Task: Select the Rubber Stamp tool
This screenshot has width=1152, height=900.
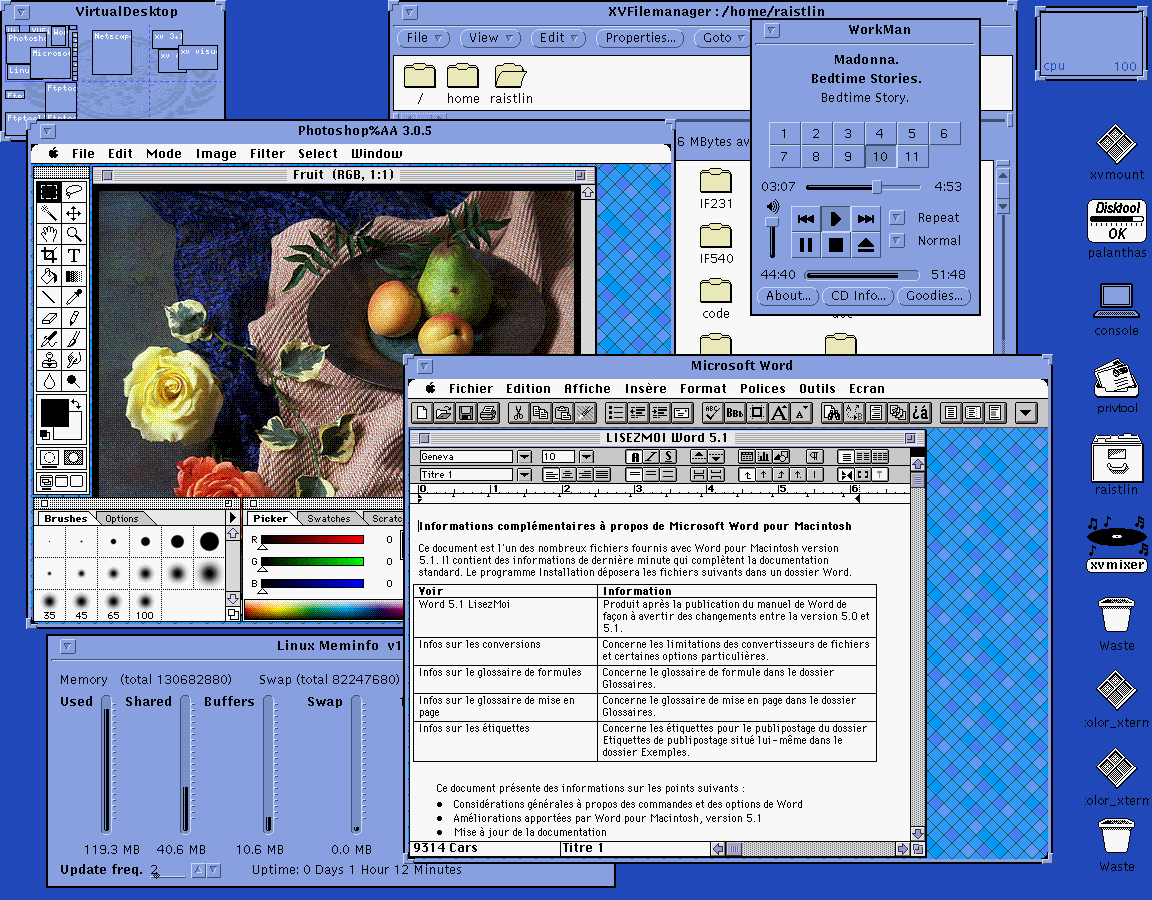Action: (48, 359)
